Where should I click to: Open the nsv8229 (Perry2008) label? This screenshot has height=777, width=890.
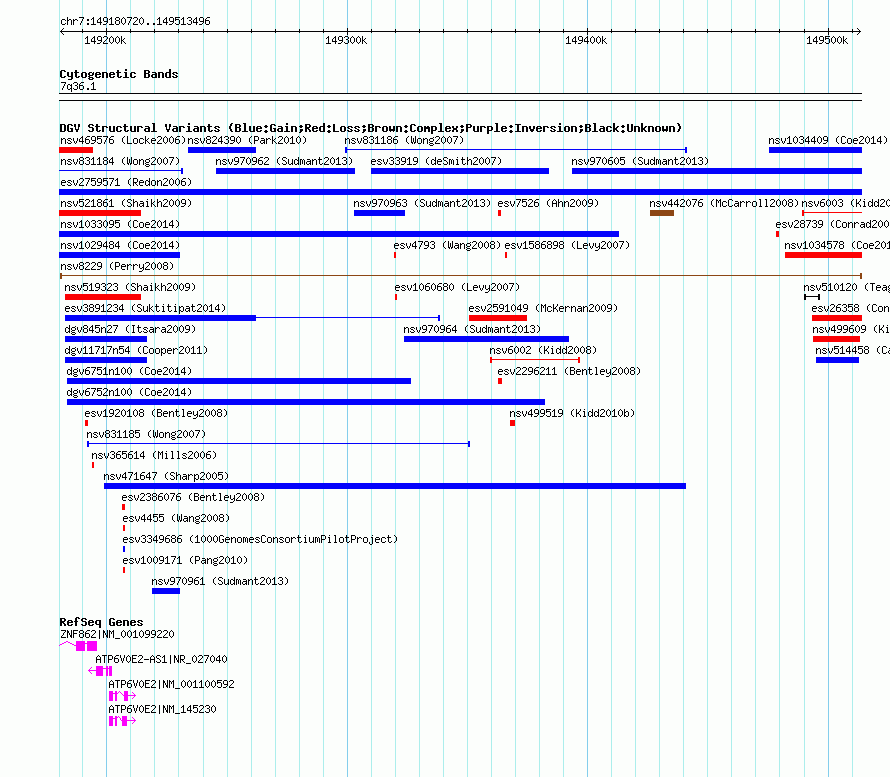[x=117, y=266]
